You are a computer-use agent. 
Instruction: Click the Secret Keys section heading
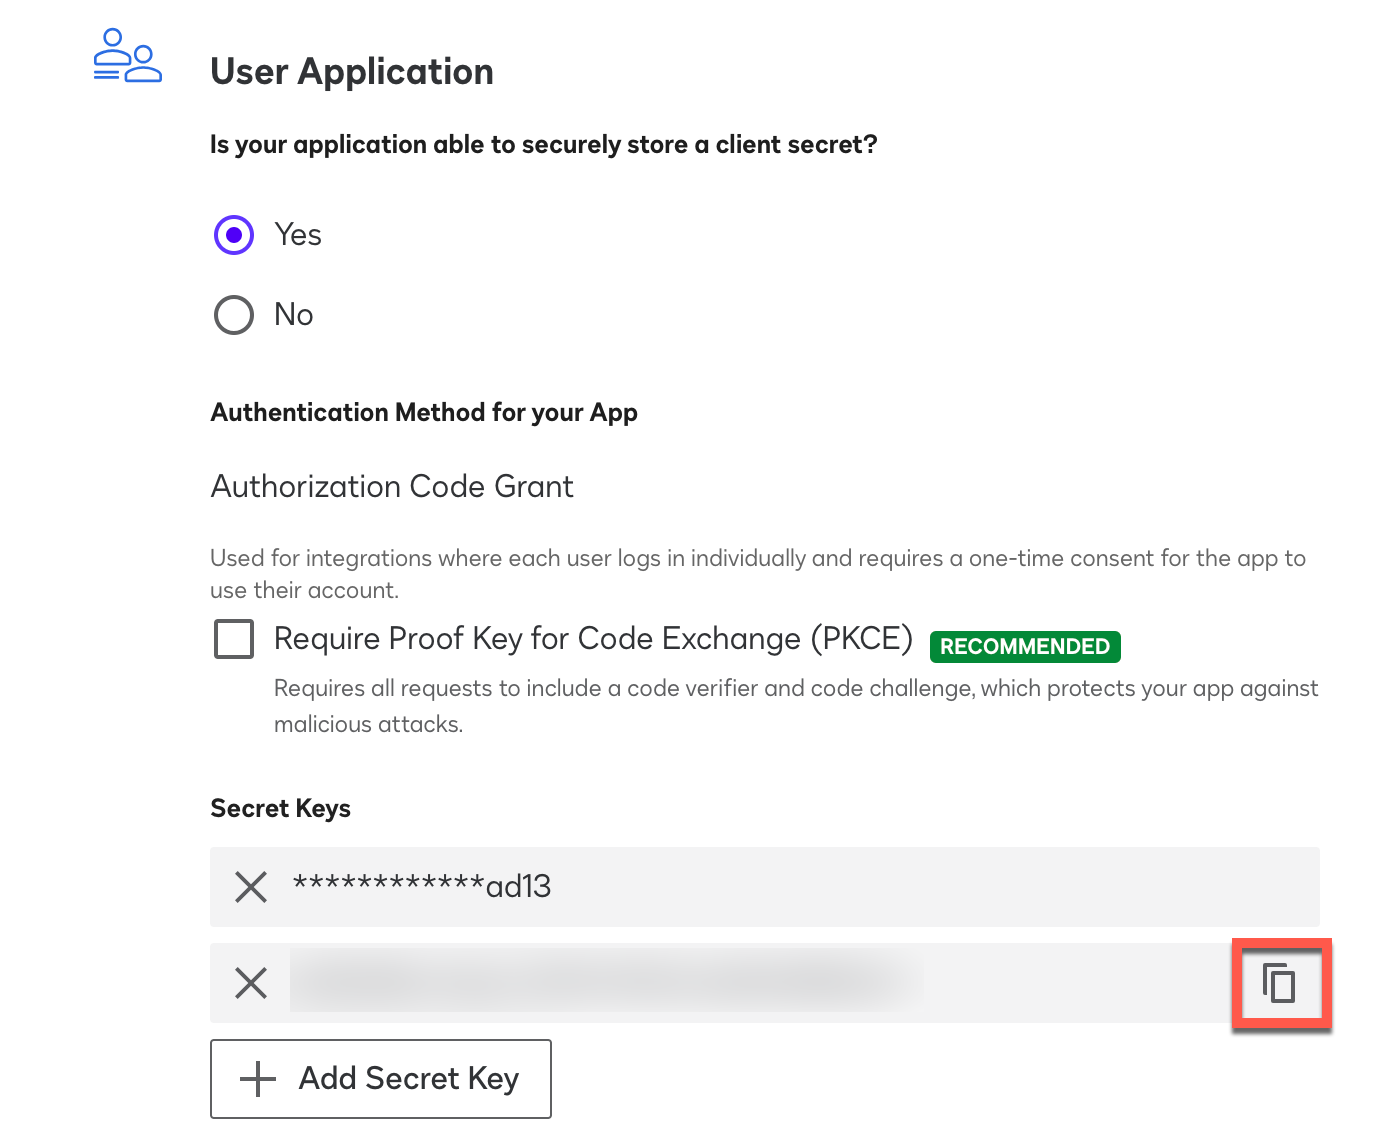[x=280, y=809]
